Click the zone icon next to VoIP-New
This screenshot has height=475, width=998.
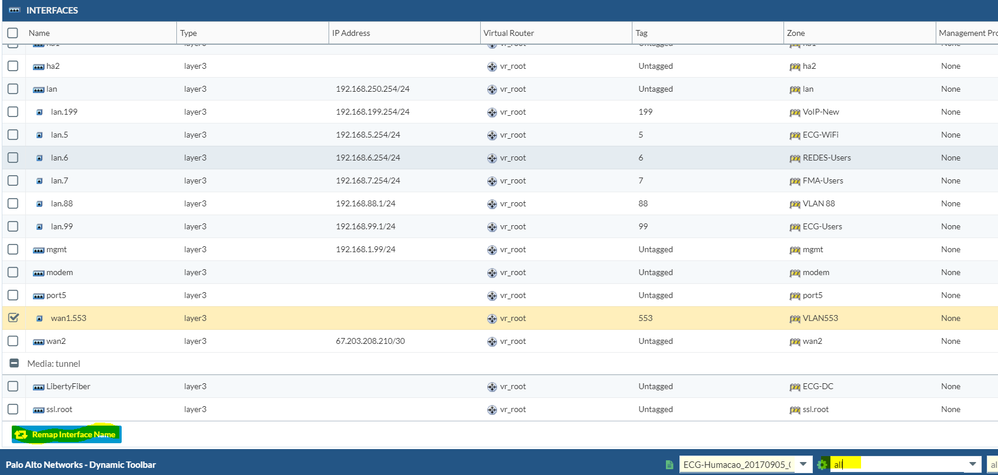[794, 112]
